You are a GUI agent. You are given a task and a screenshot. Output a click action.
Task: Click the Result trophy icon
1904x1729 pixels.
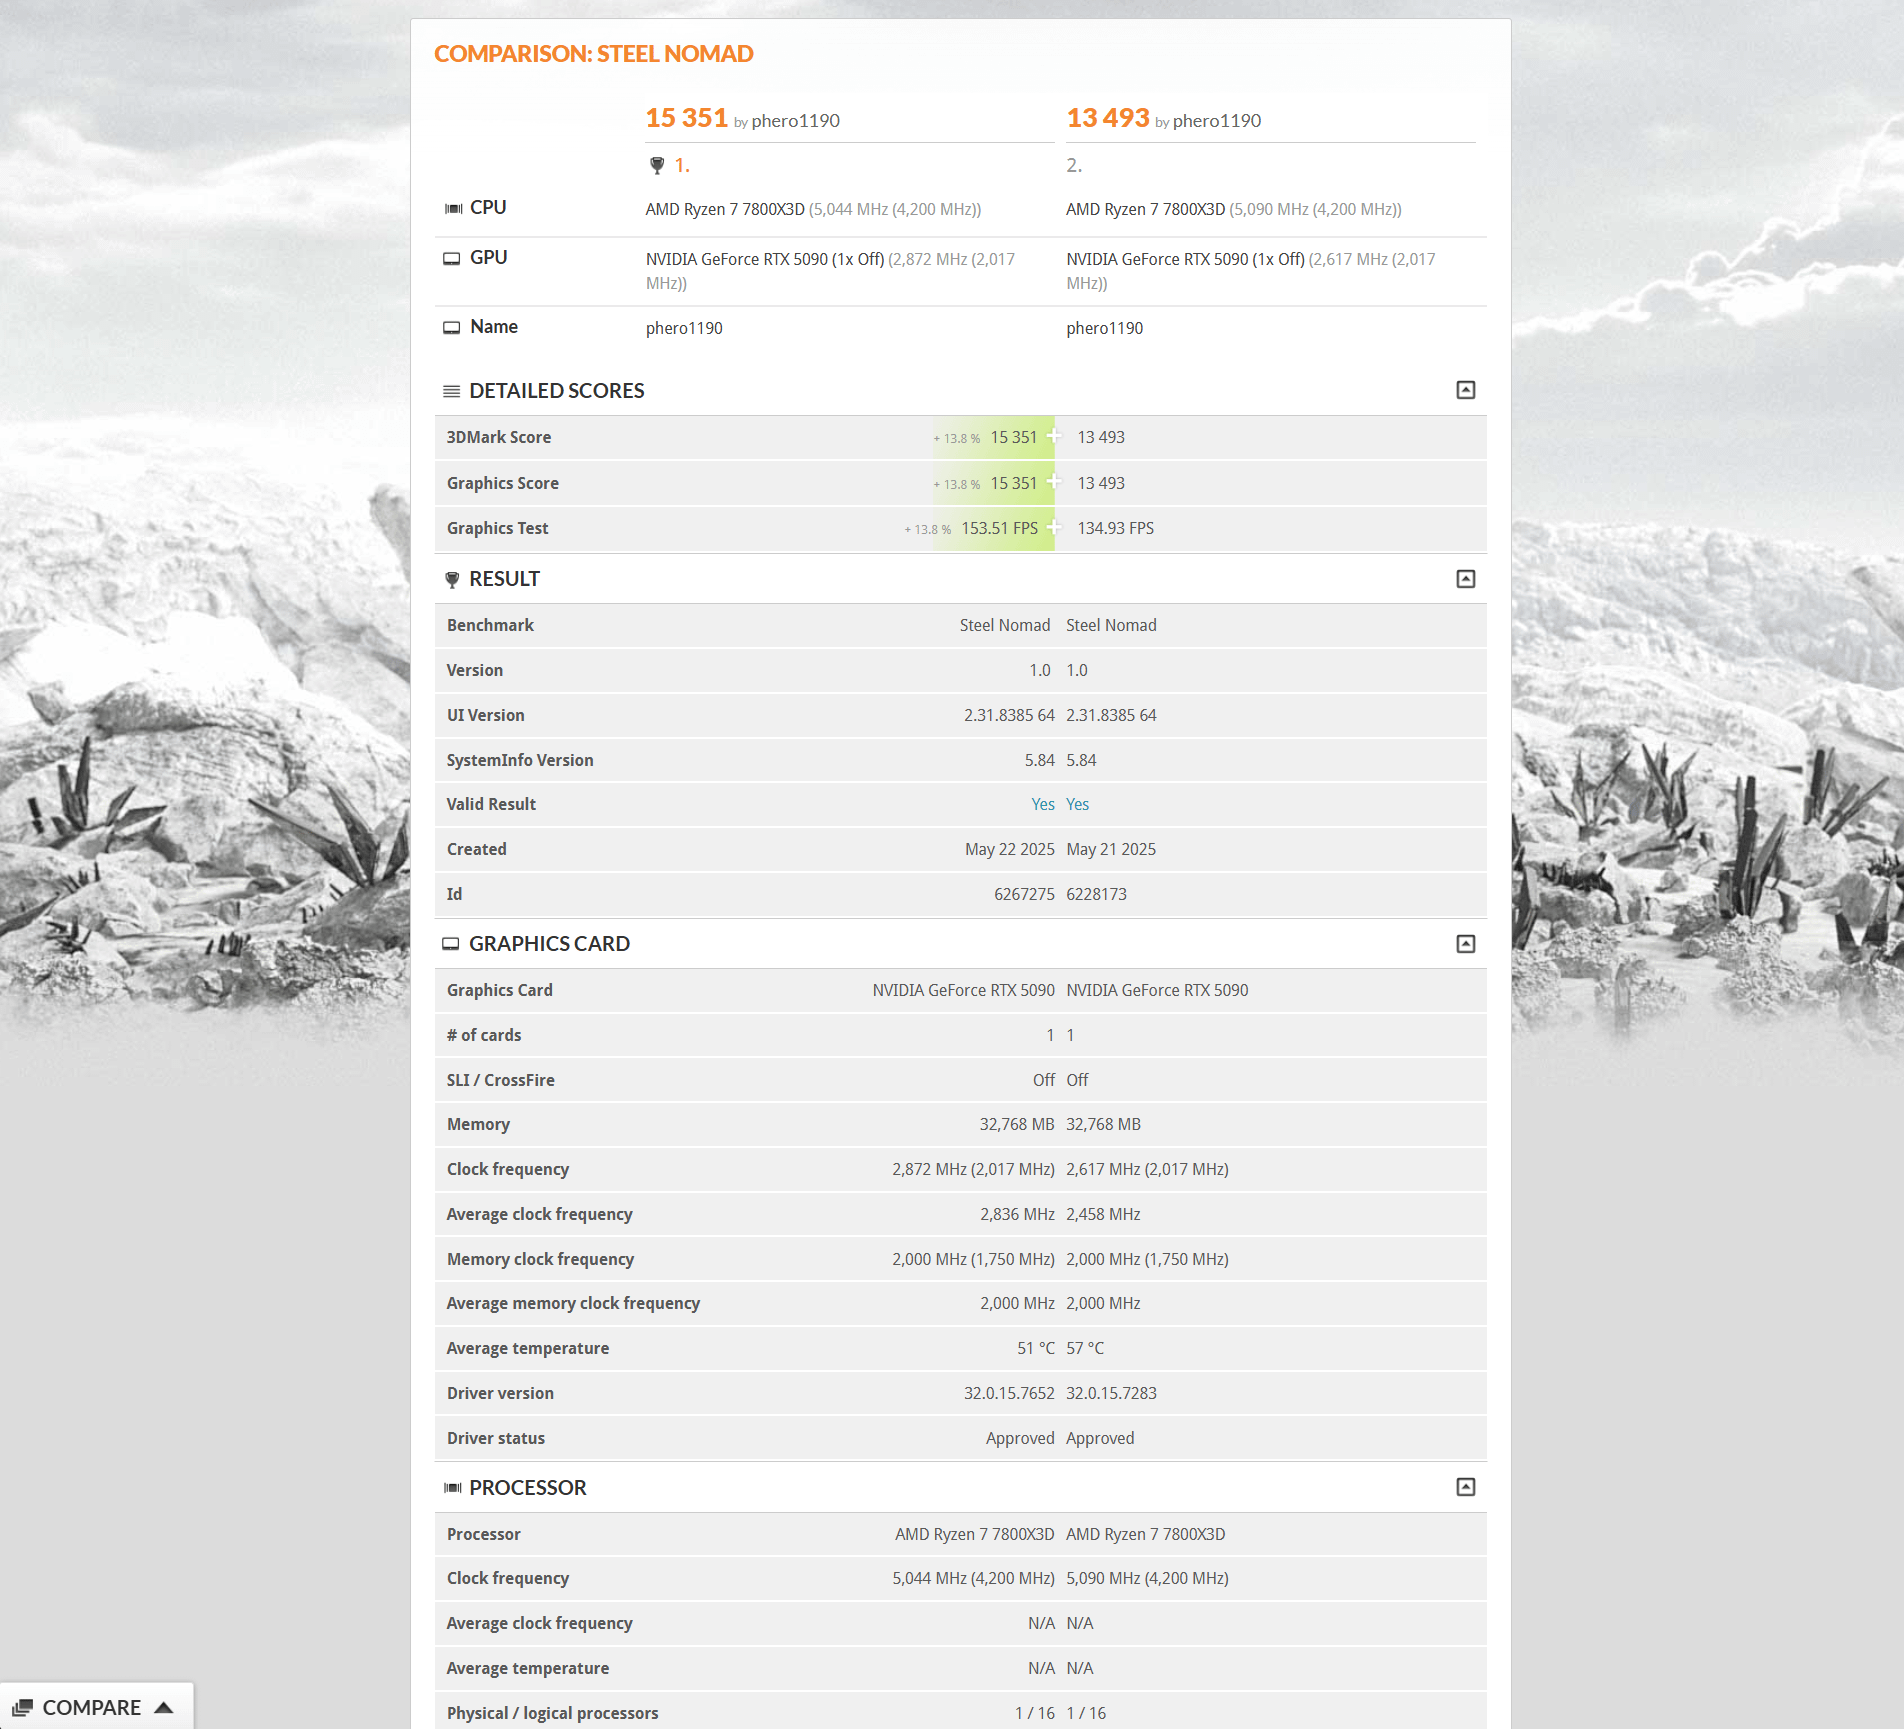tap(452, 579)
